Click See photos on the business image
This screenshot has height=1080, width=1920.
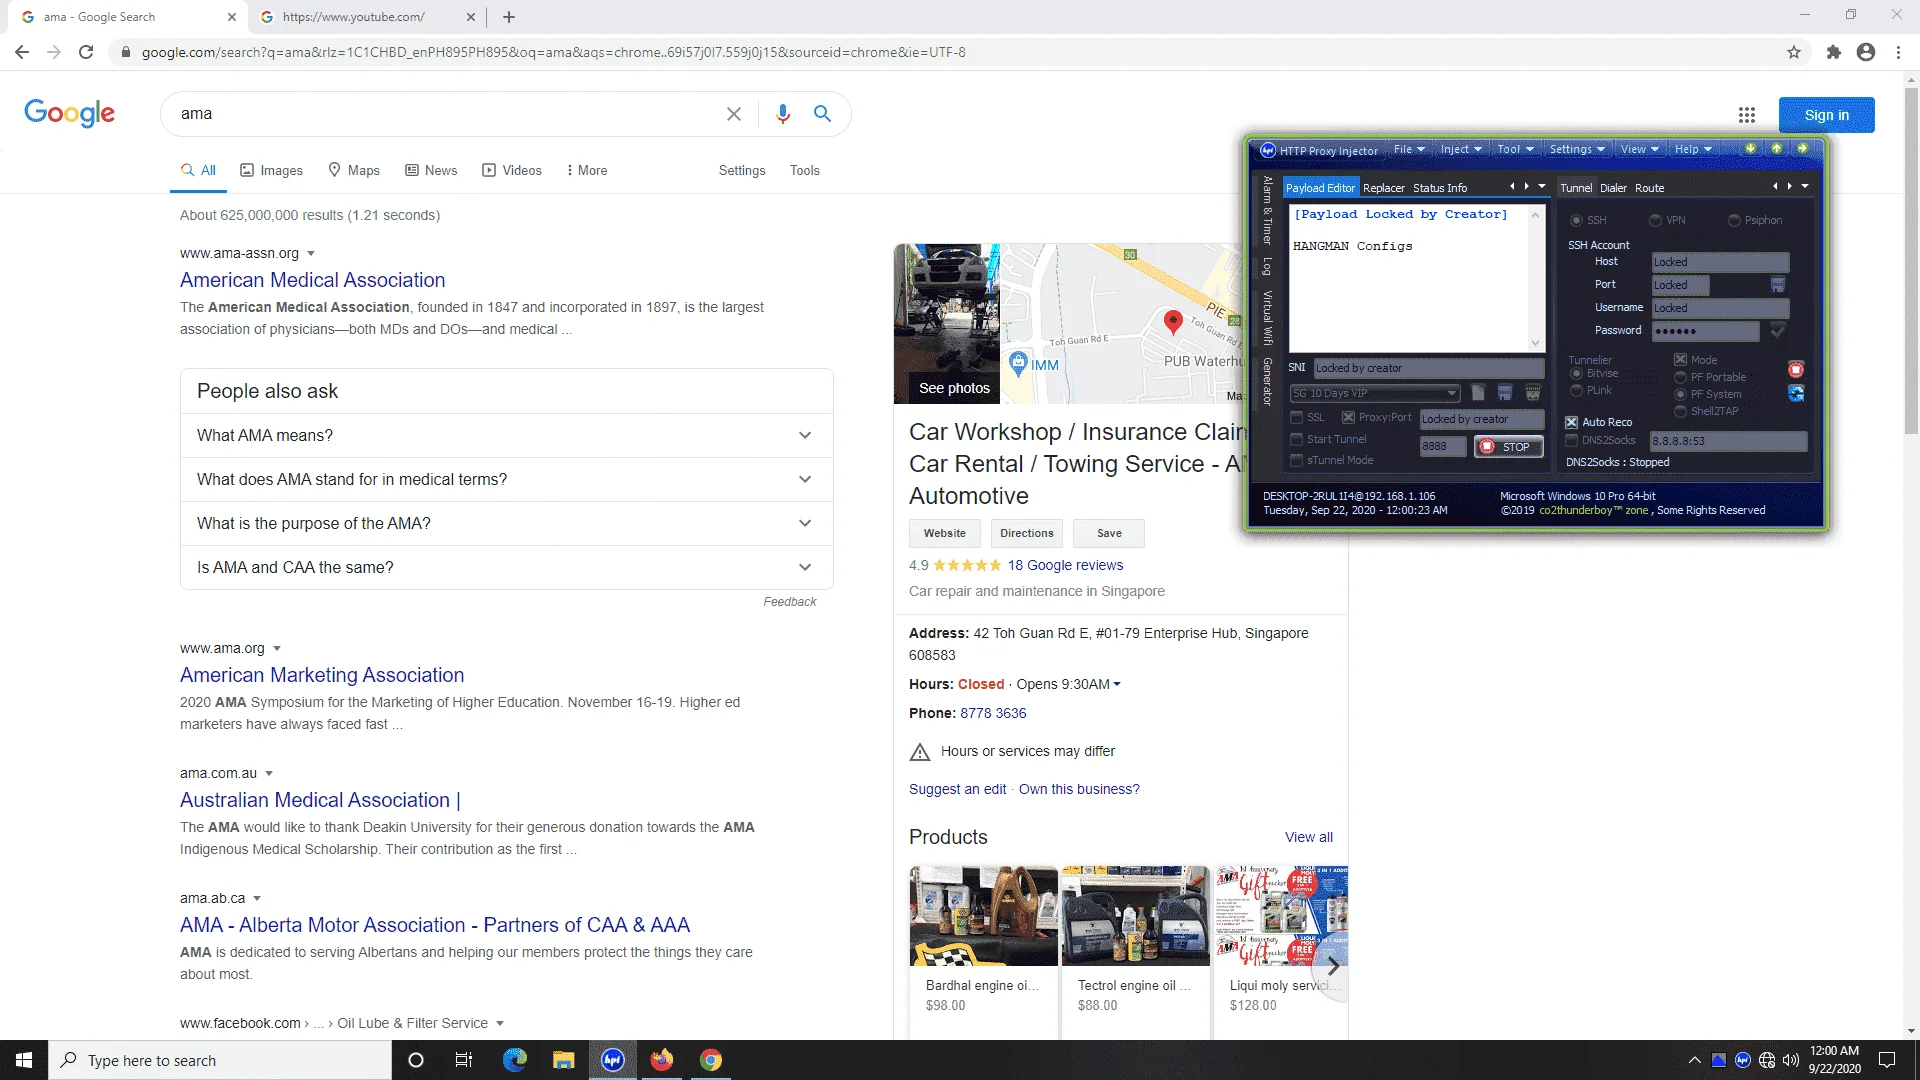(954, 389)
